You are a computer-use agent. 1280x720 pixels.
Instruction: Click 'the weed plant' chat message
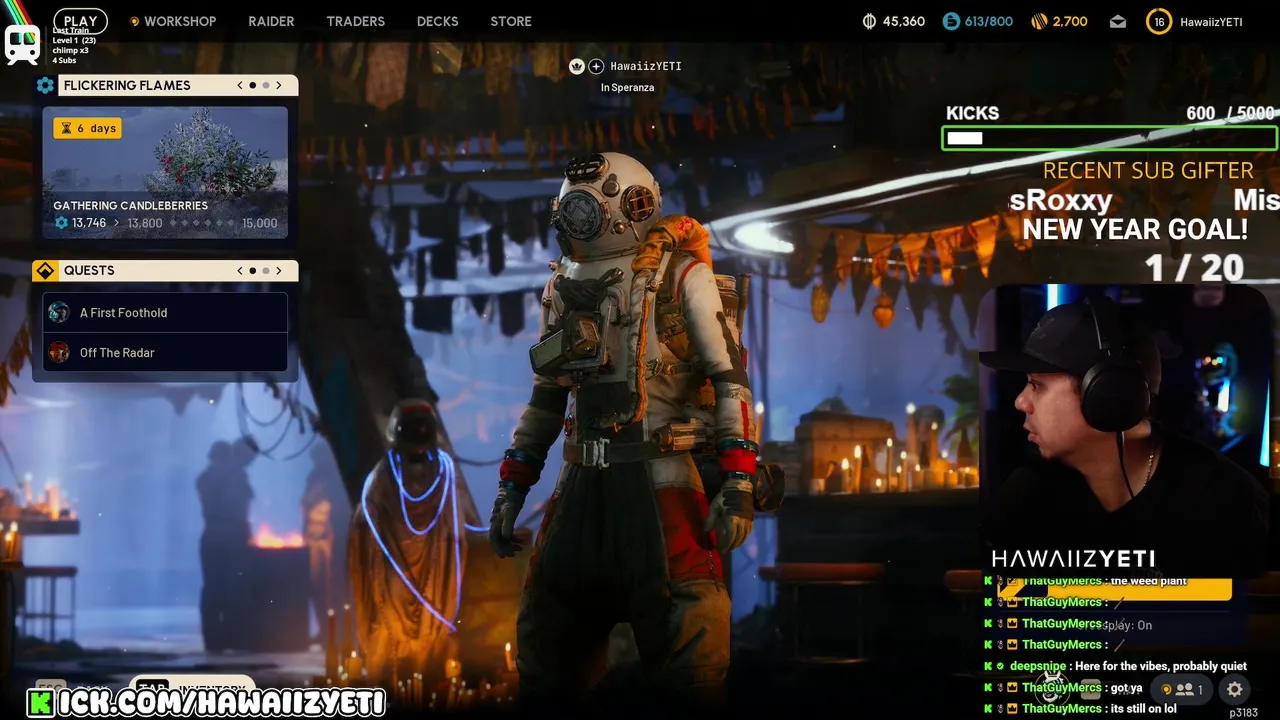[x=1148, y=581]
